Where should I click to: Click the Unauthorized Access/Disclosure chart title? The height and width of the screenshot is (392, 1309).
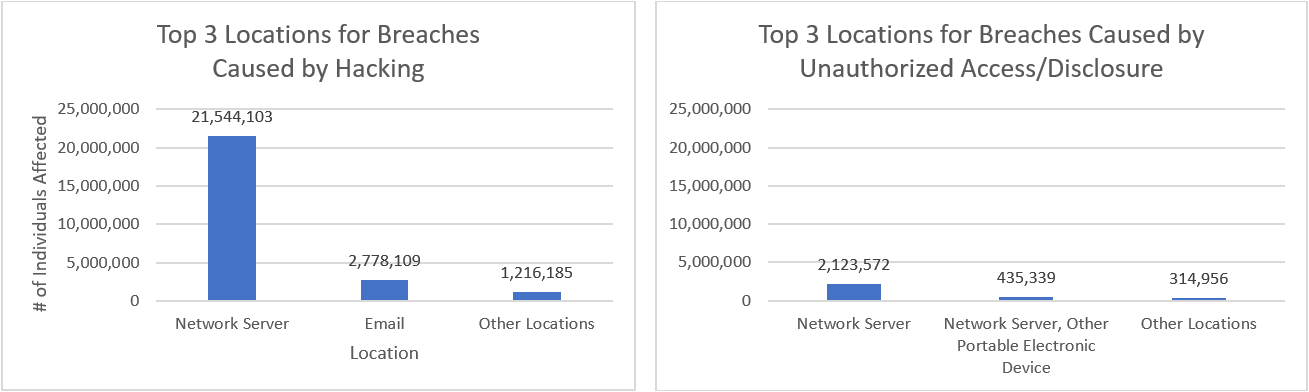982,52
